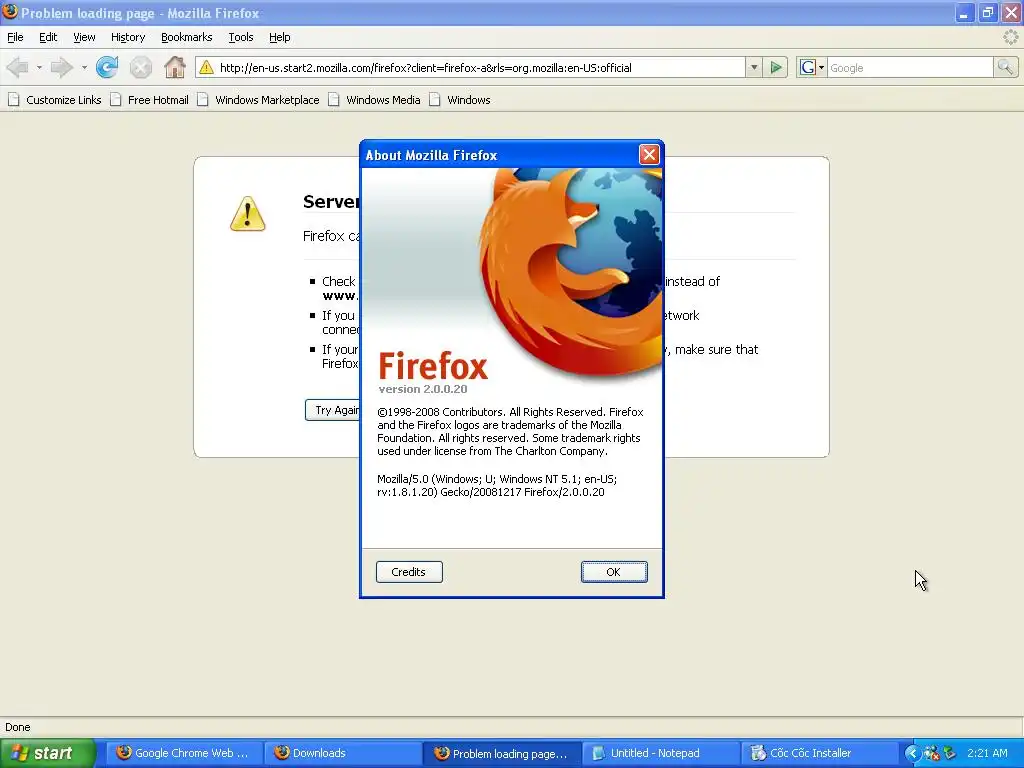1024x768 pixels.
Task: Click the version 2.0.0.20 text
Action: click(423, 389)
